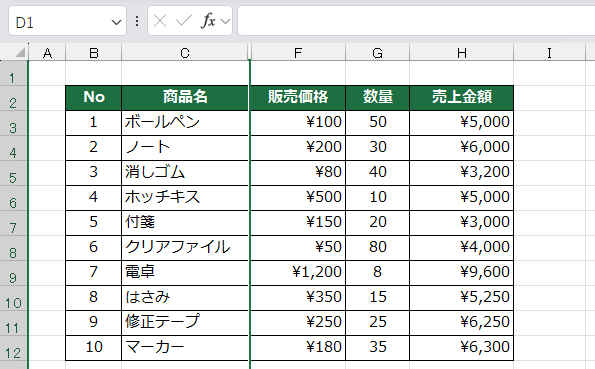Click the quantity cell showing 25
This screenshot has height=369, width=595.
[378, 323]
